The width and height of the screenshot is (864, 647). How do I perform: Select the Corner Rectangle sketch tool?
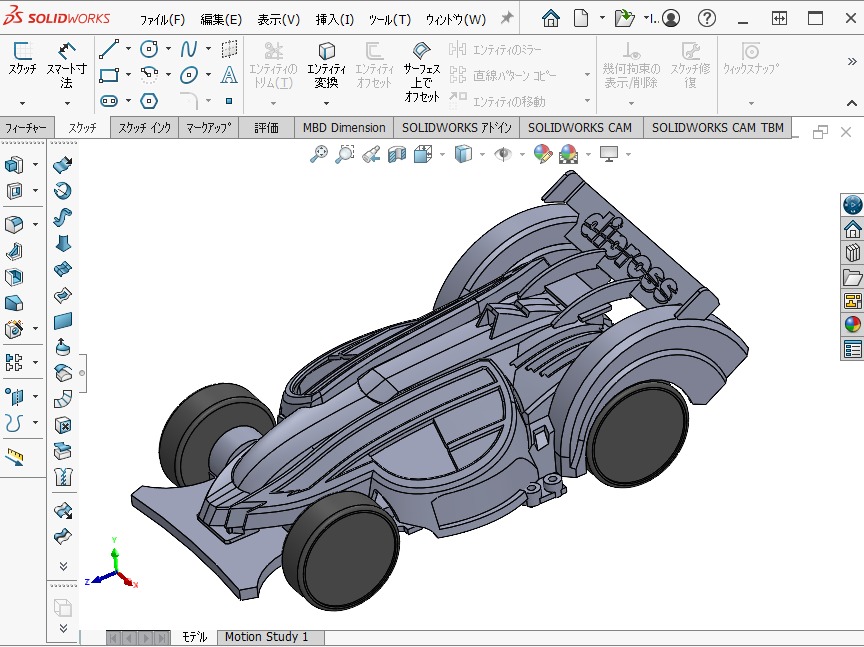click(109, 74)
